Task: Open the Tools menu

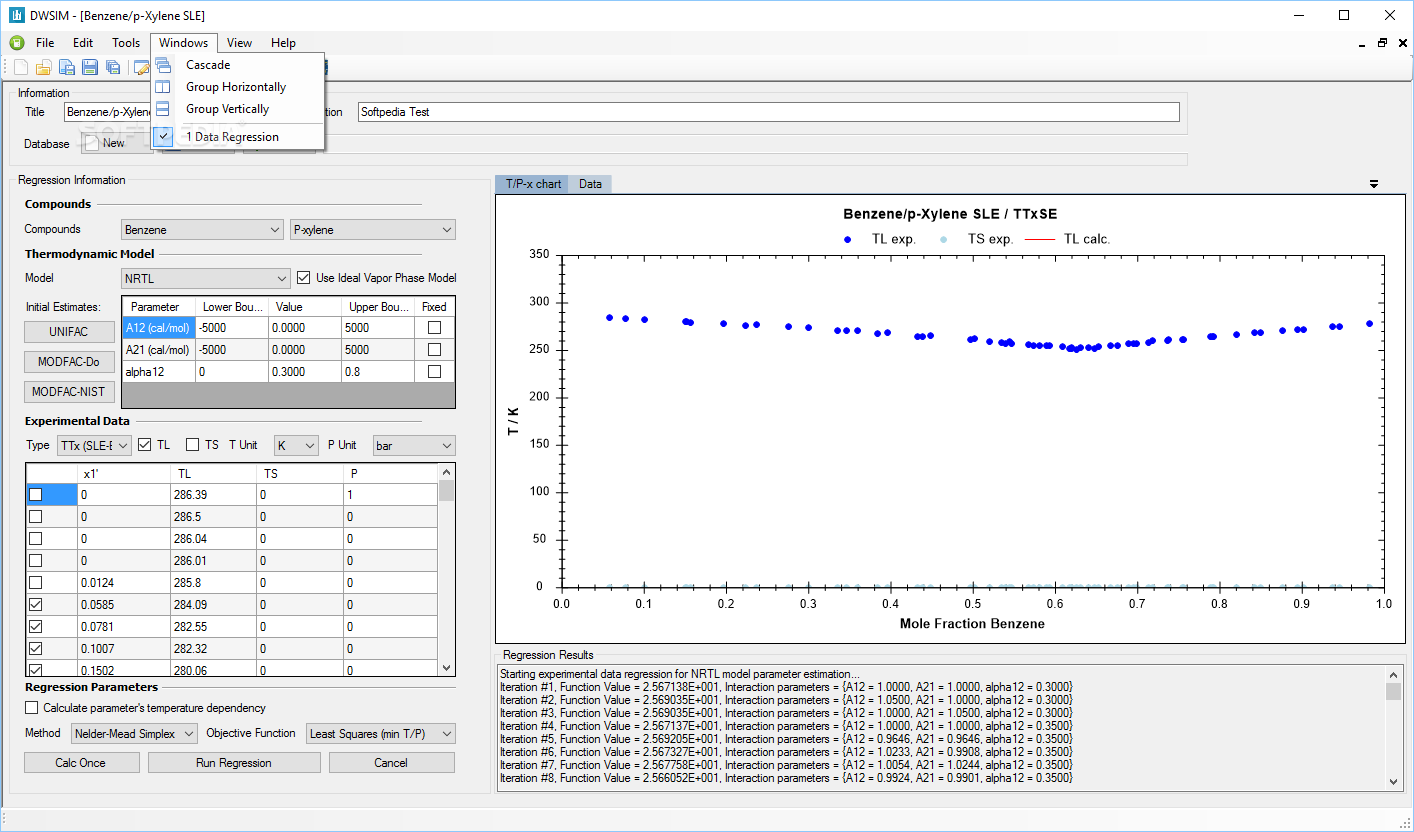Action: [x=126, y=43]
